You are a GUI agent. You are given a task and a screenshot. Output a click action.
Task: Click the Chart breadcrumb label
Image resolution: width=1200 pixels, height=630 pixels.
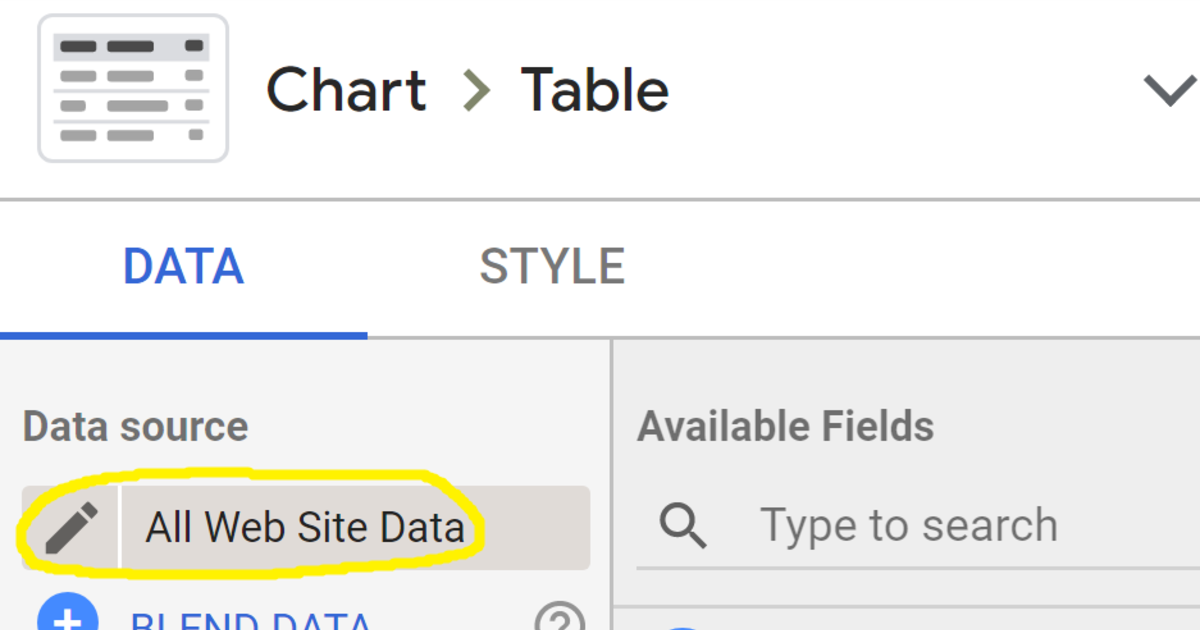coord(346,91)
